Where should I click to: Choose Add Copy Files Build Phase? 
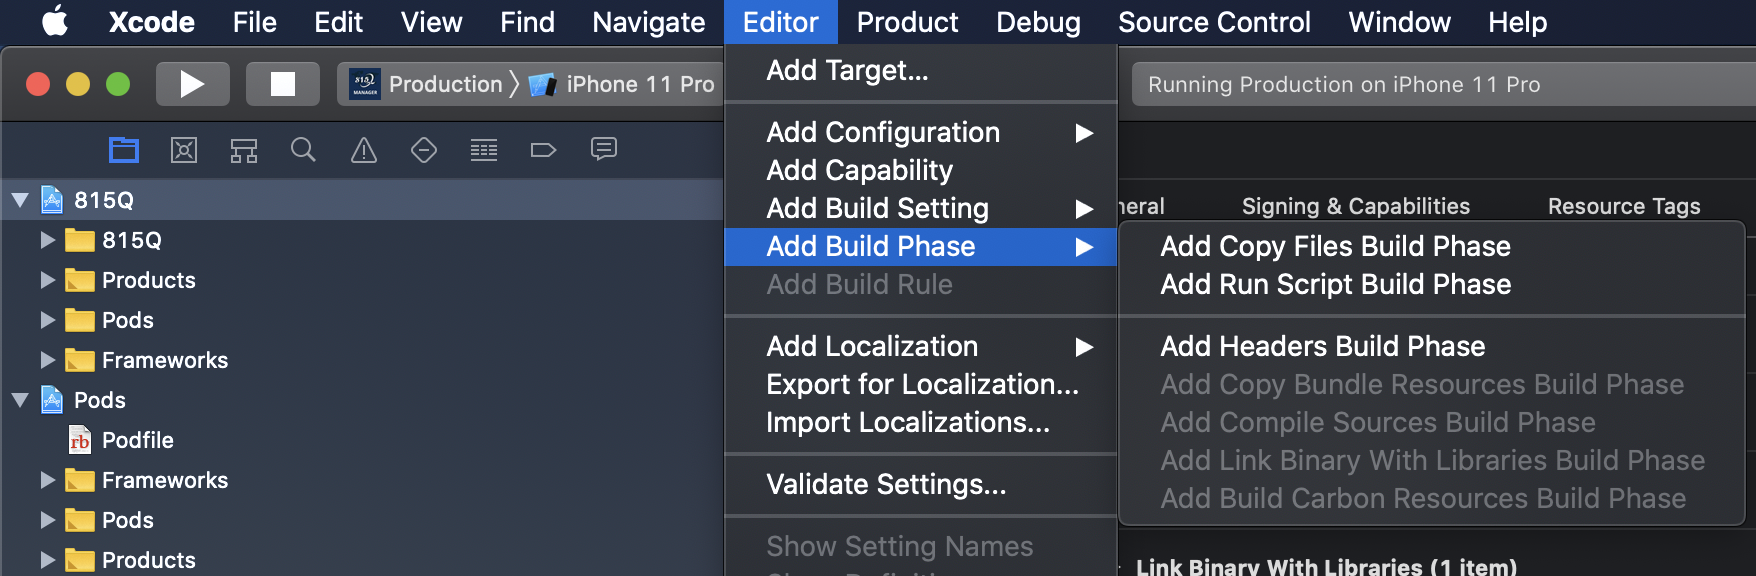1432,246
